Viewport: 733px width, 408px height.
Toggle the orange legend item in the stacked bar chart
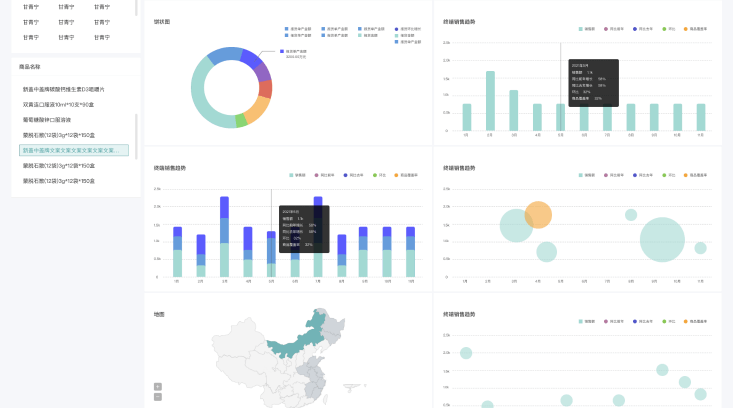[x=400, y=175]
